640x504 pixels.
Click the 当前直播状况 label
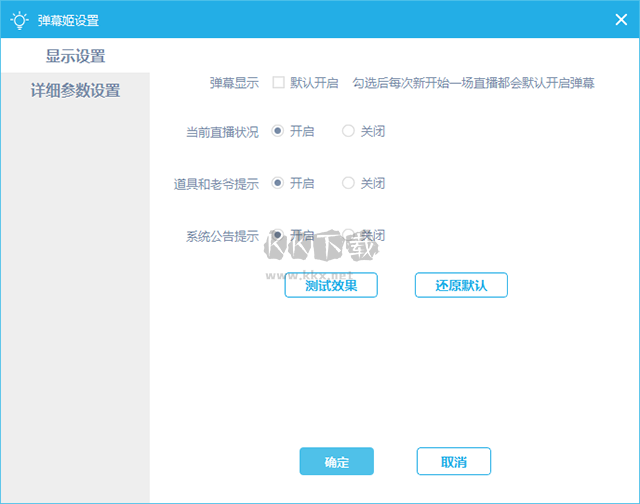point(222,132)
